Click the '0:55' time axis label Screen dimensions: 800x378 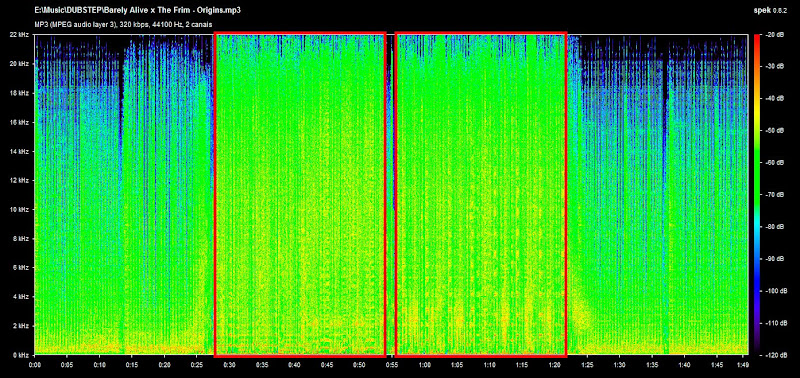tap(392, 365)
